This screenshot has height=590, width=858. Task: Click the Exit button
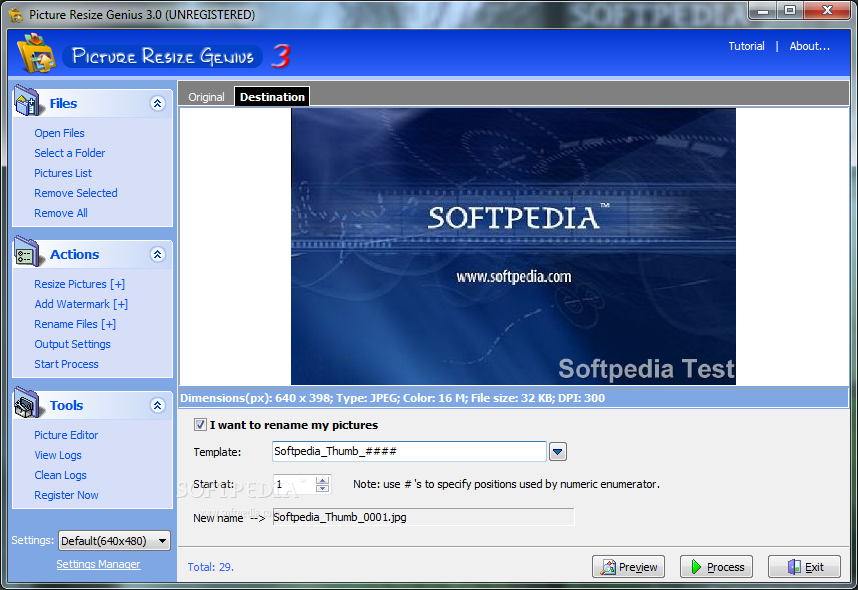coord(804,567)
